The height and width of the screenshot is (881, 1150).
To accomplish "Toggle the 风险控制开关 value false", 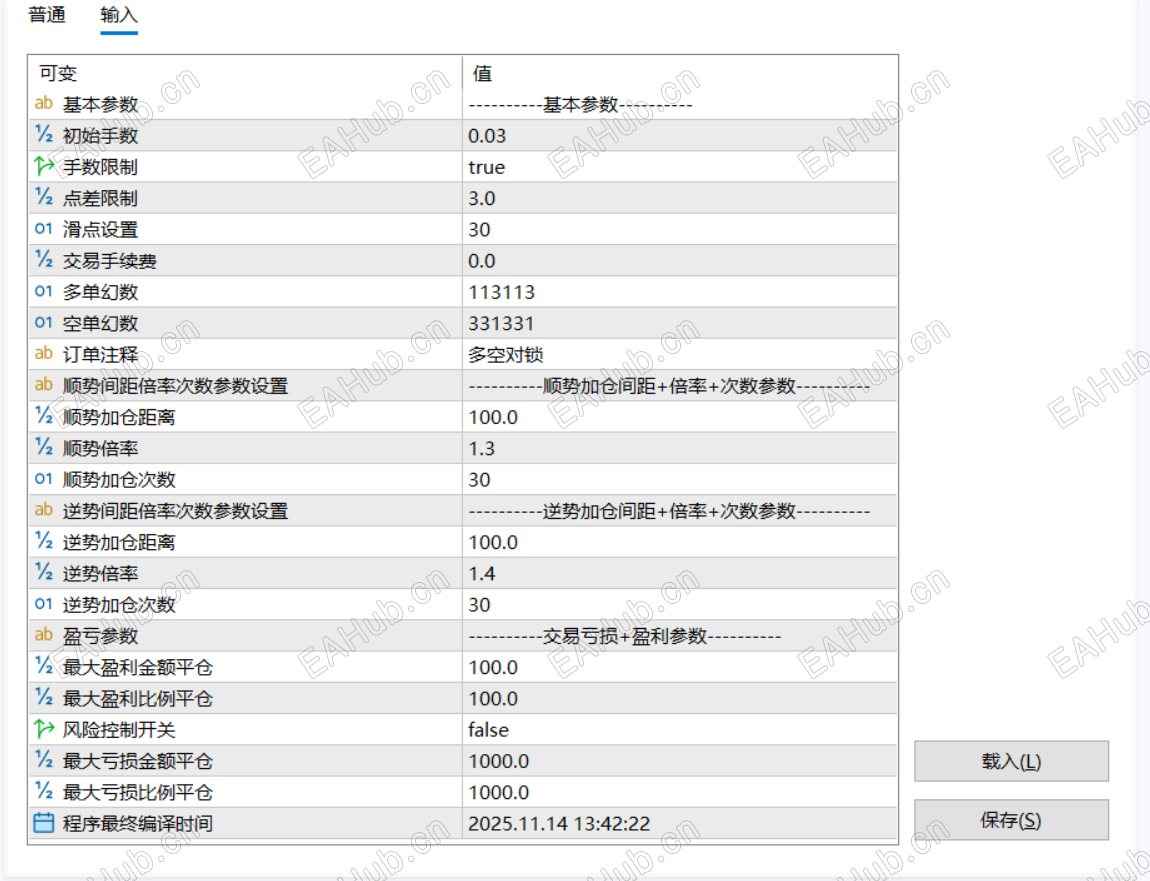I will [488, 730].
